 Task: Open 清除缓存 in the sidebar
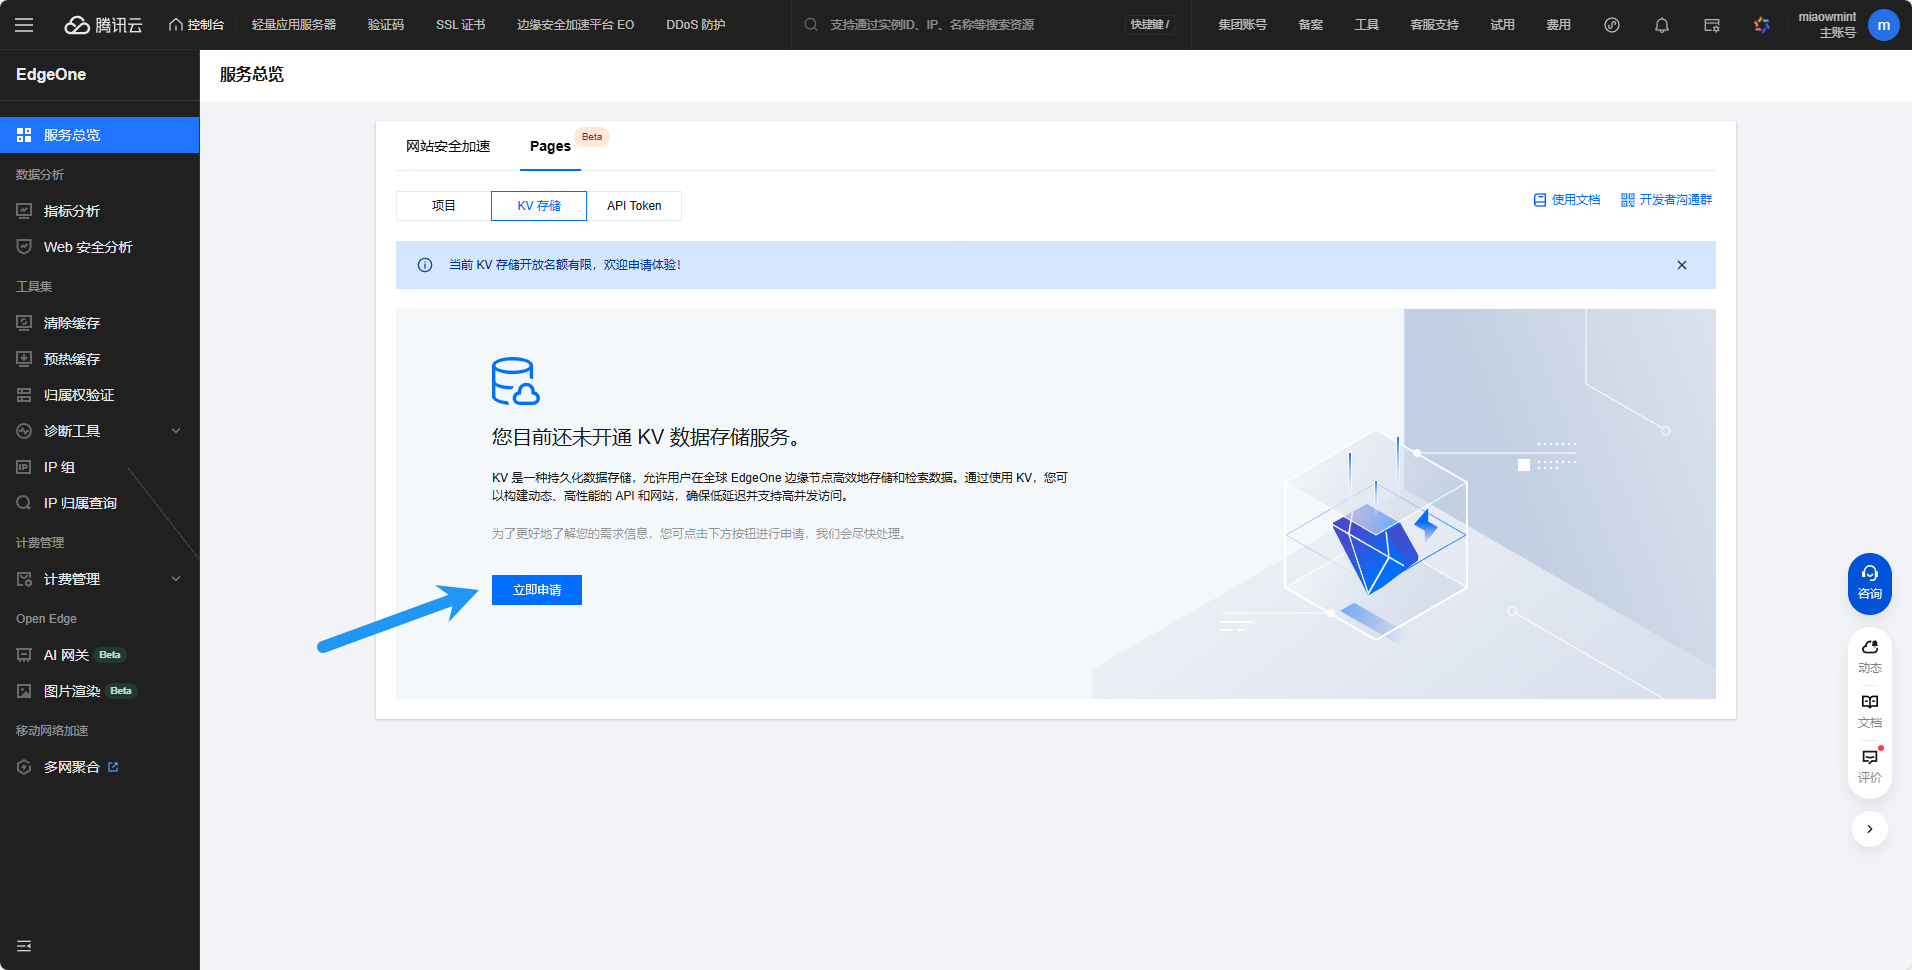tap(71, 323)
